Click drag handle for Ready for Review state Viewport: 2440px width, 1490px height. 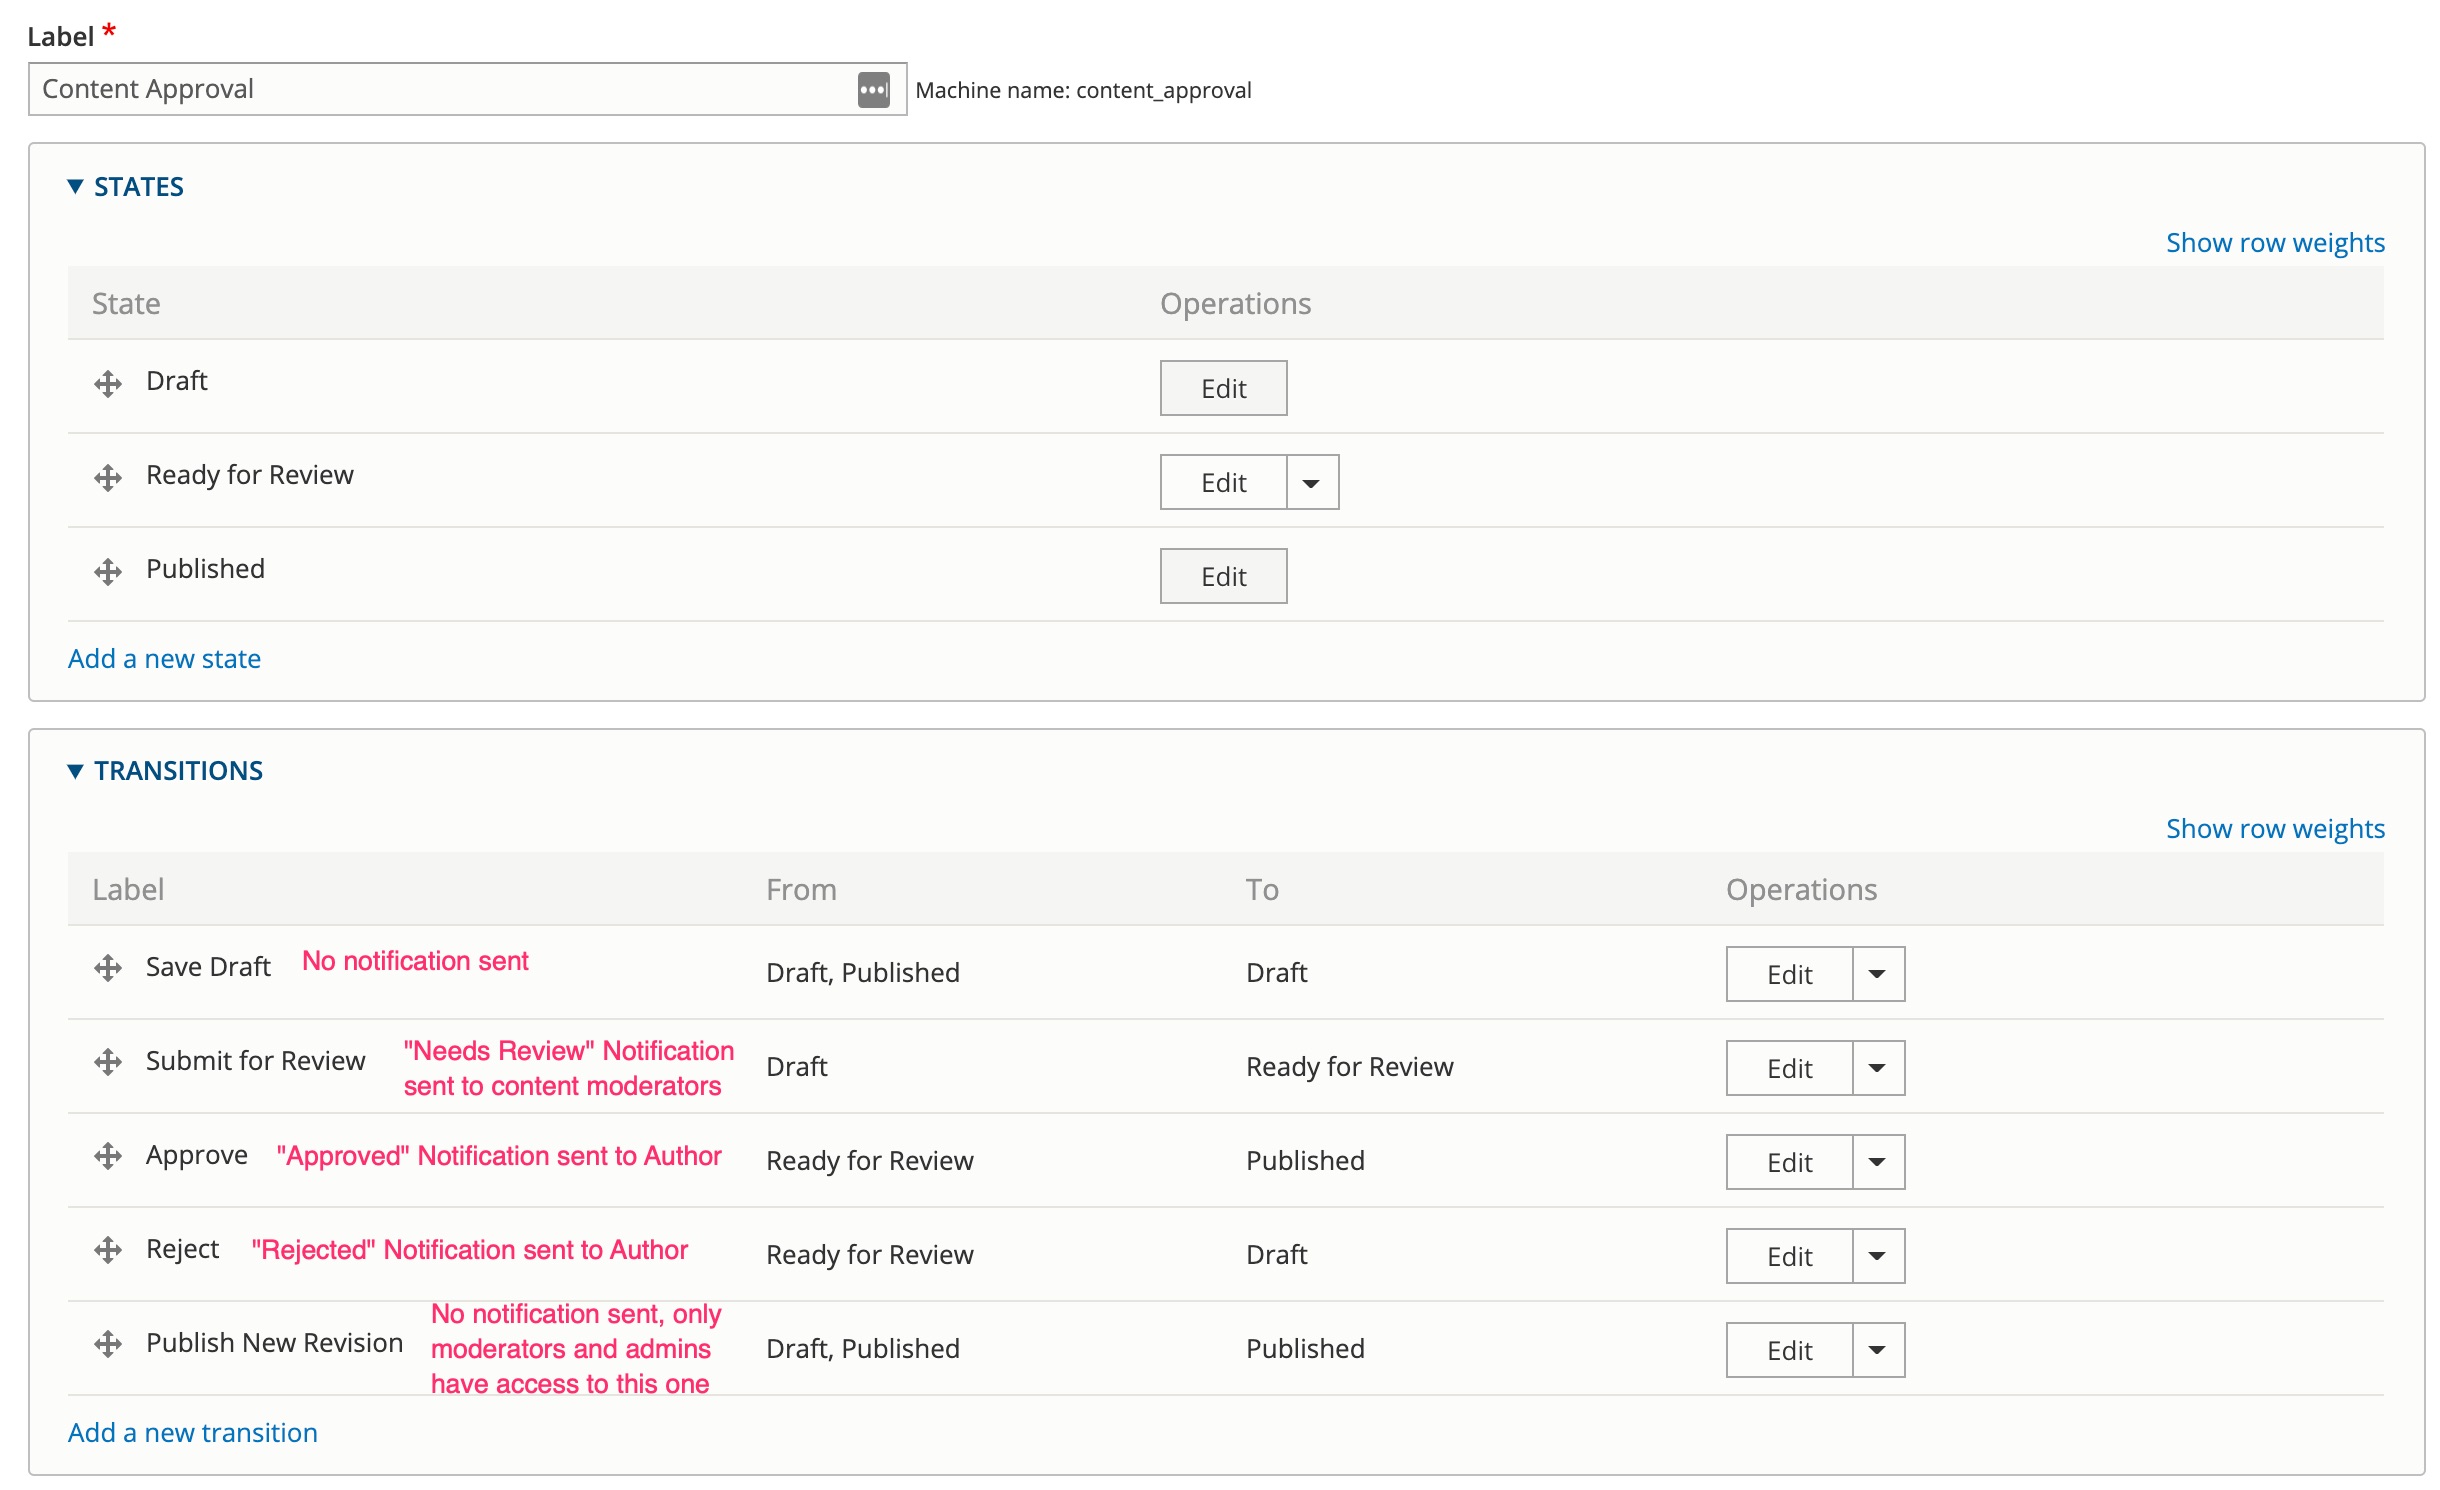(108, 478)
